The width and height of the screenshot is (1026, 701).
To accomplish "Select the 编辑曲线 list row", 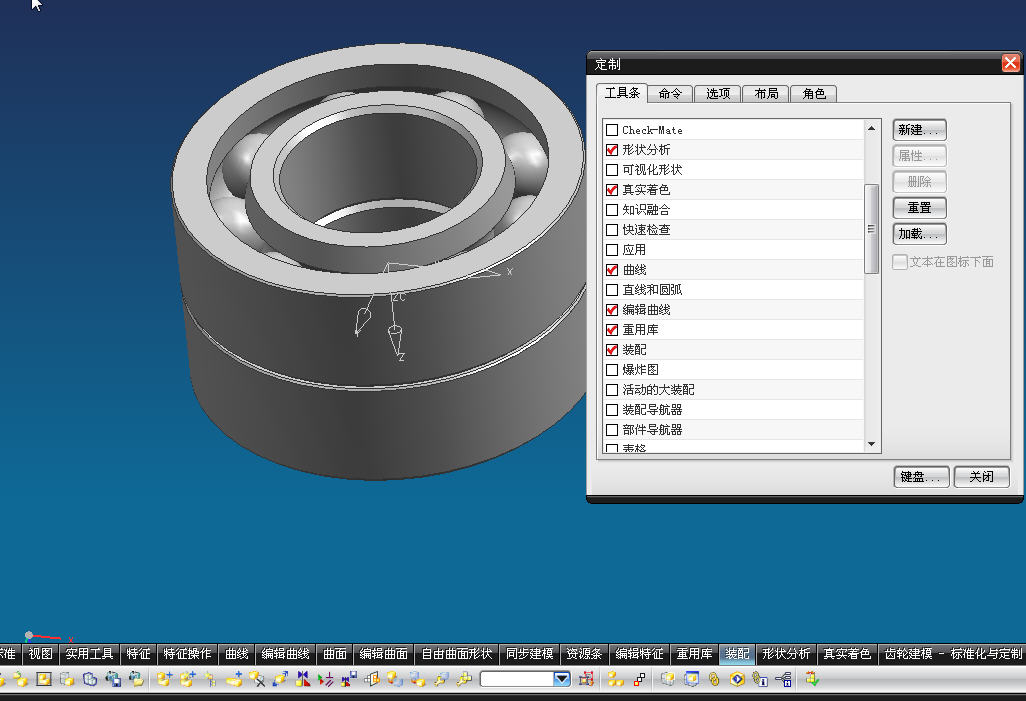I will (734, 310).
